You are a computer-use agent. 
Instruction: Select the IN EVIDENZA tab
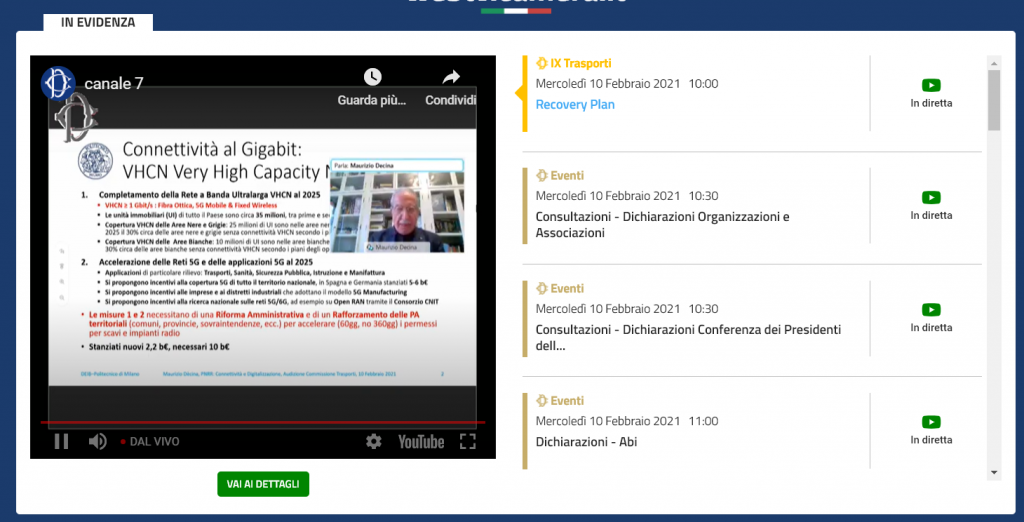pos(98,22)
